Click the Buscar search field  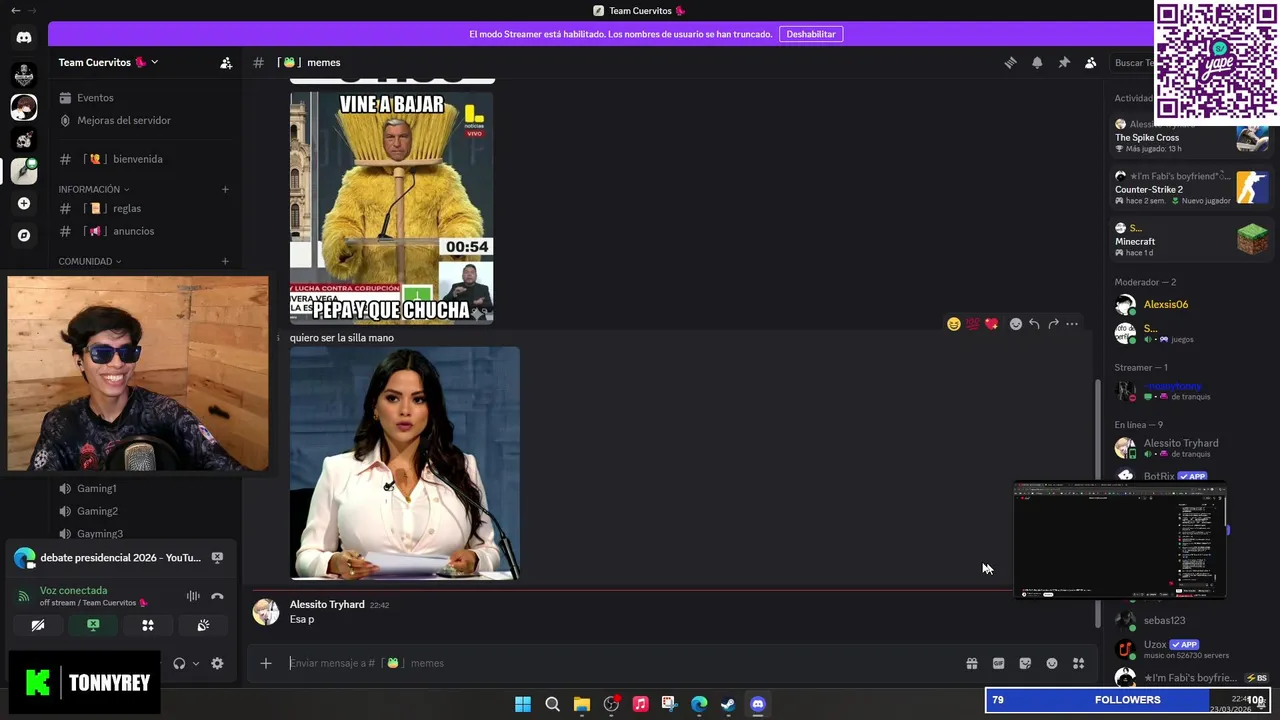tap(1132, 62)
